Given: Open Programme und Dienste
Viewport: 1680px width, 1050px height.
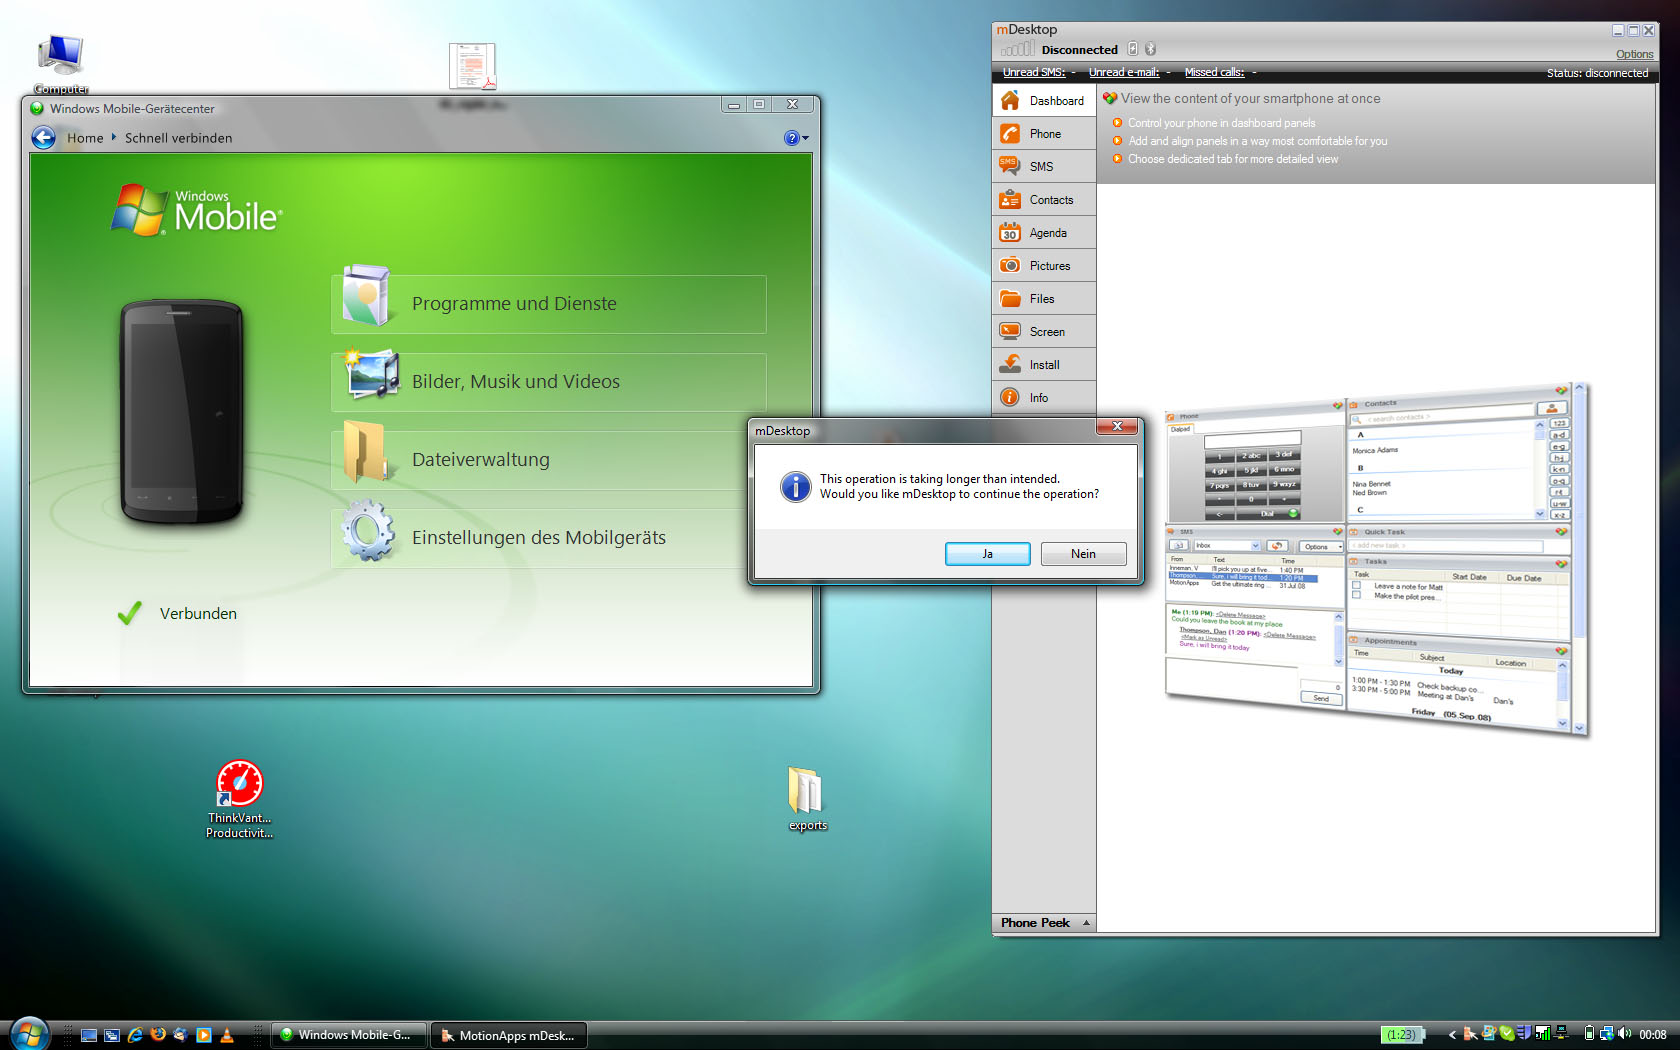Looking at the screenshot, I should click(x=549, y=304).
